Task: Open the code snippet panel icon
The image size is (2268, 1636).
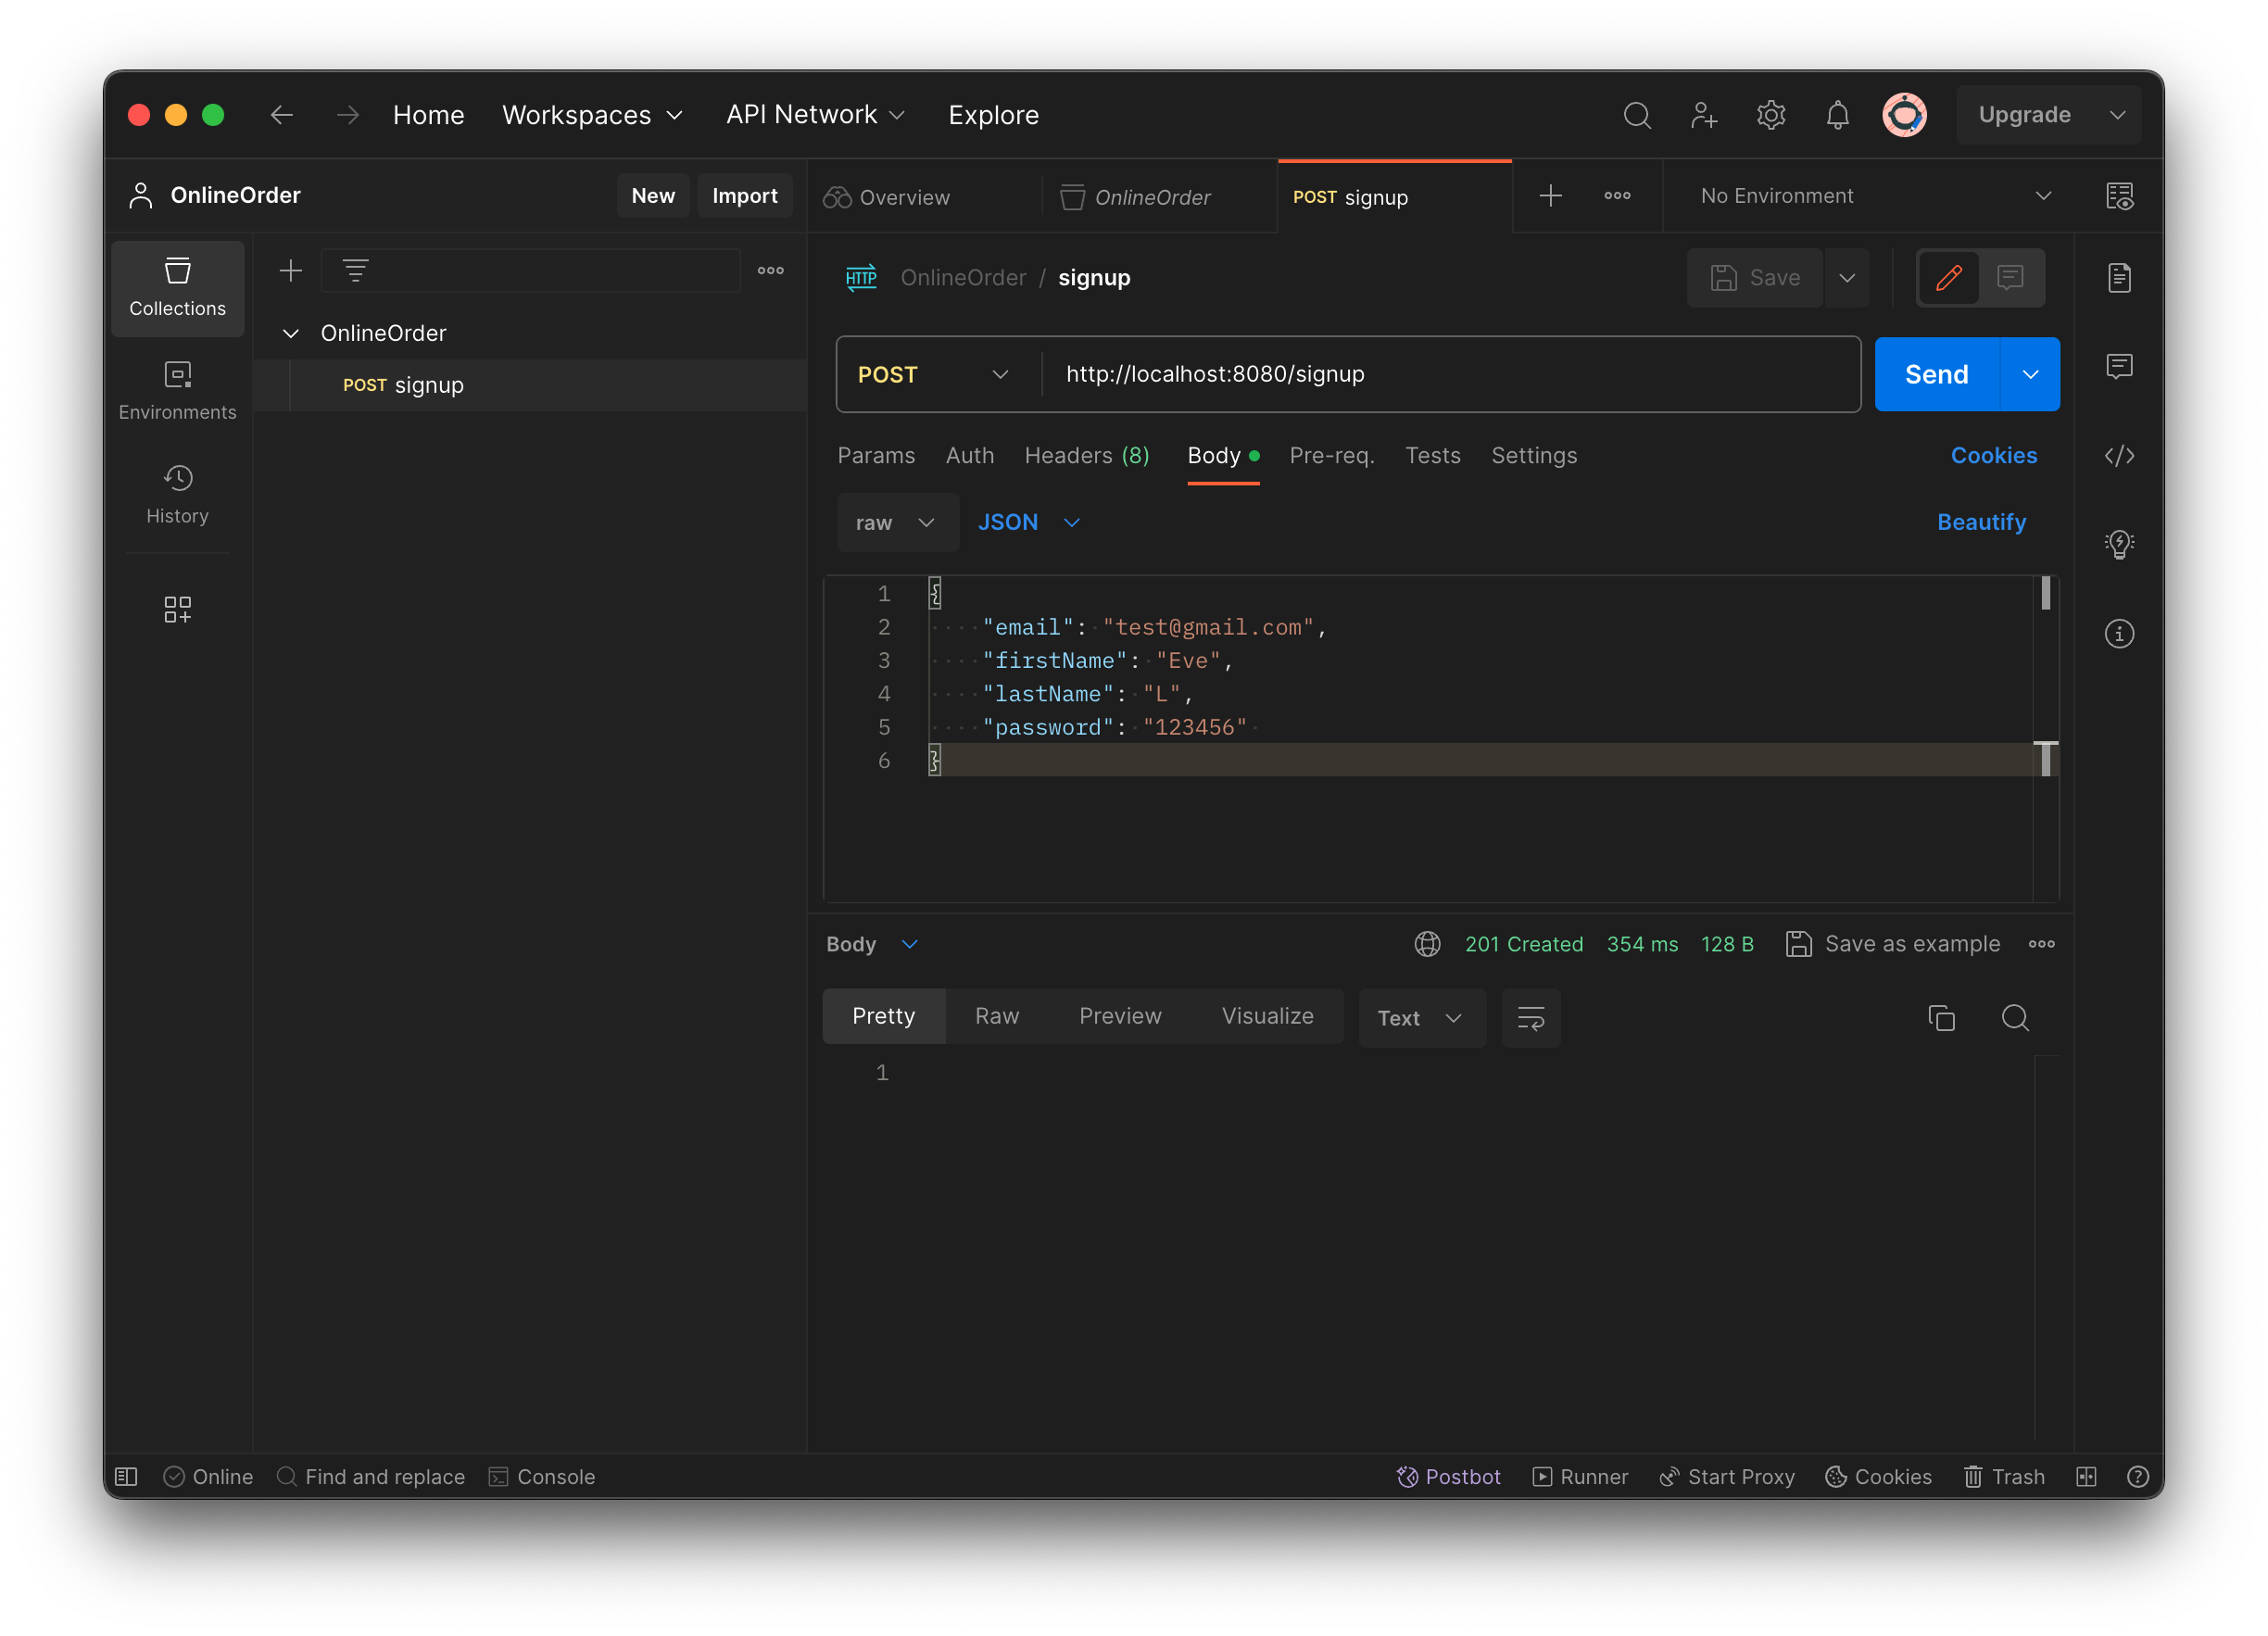Action: coord(2118,456)
